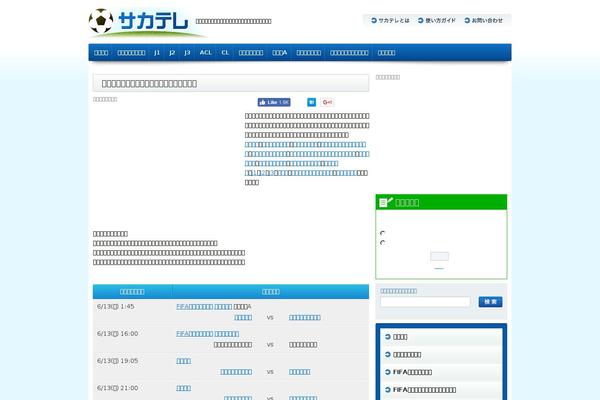Click the sidebar search text field
The image size is (600, 400).
point(425,301)
